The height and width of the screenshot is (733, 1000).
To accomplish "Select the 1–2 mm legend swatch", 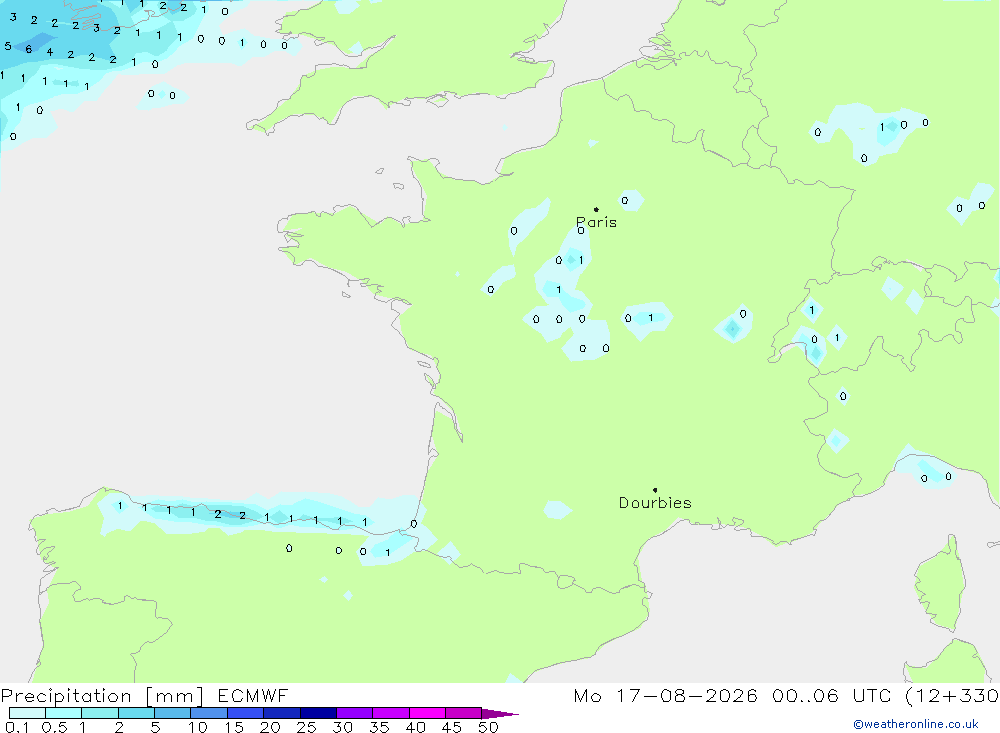I will coord(99,713).
